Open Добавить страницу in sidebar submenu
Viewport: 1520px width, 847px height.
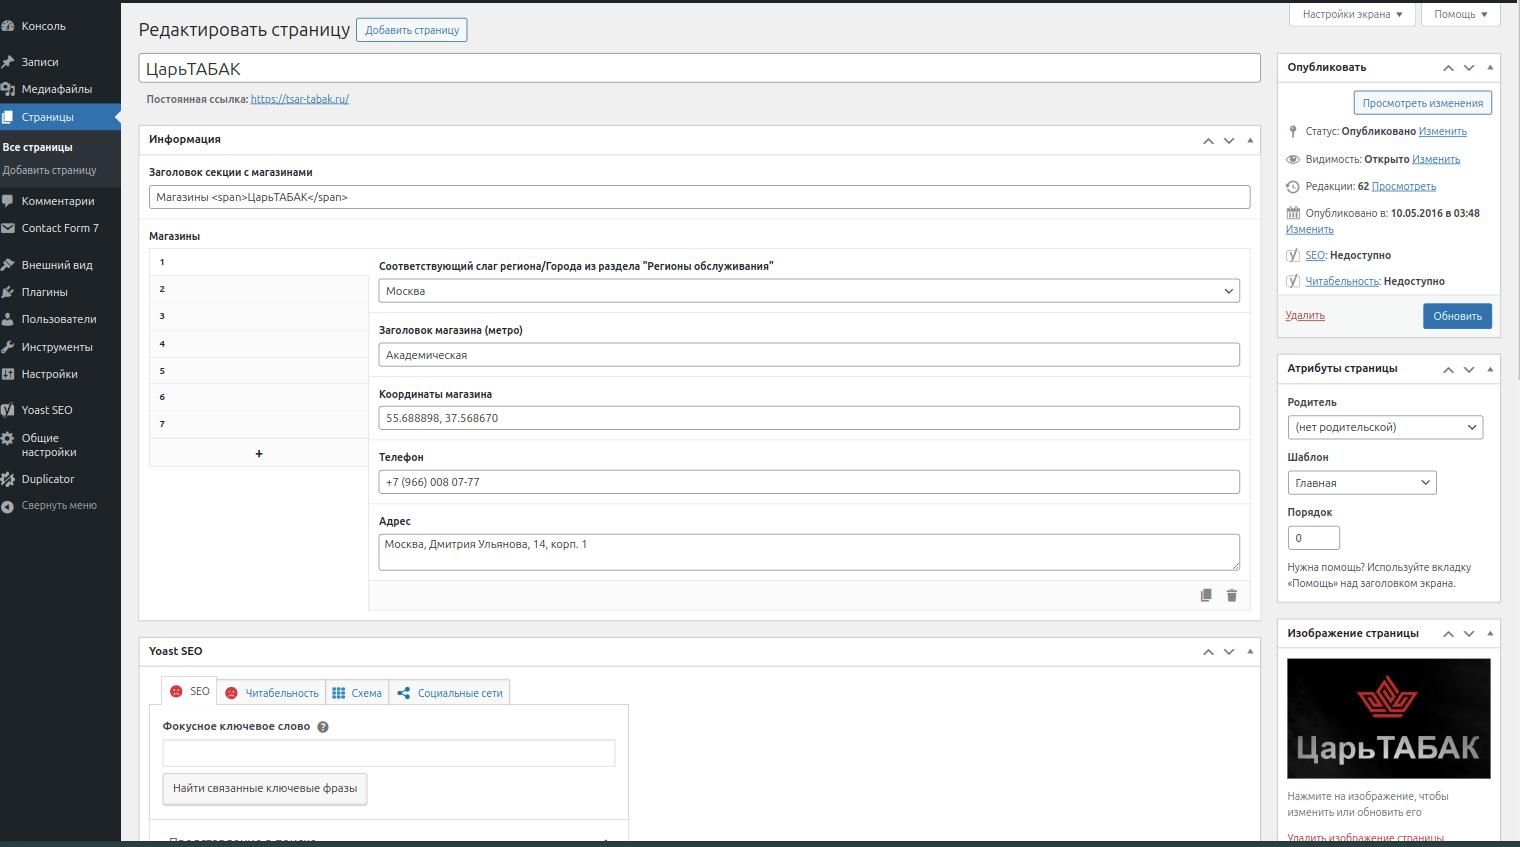pos(50,170)
